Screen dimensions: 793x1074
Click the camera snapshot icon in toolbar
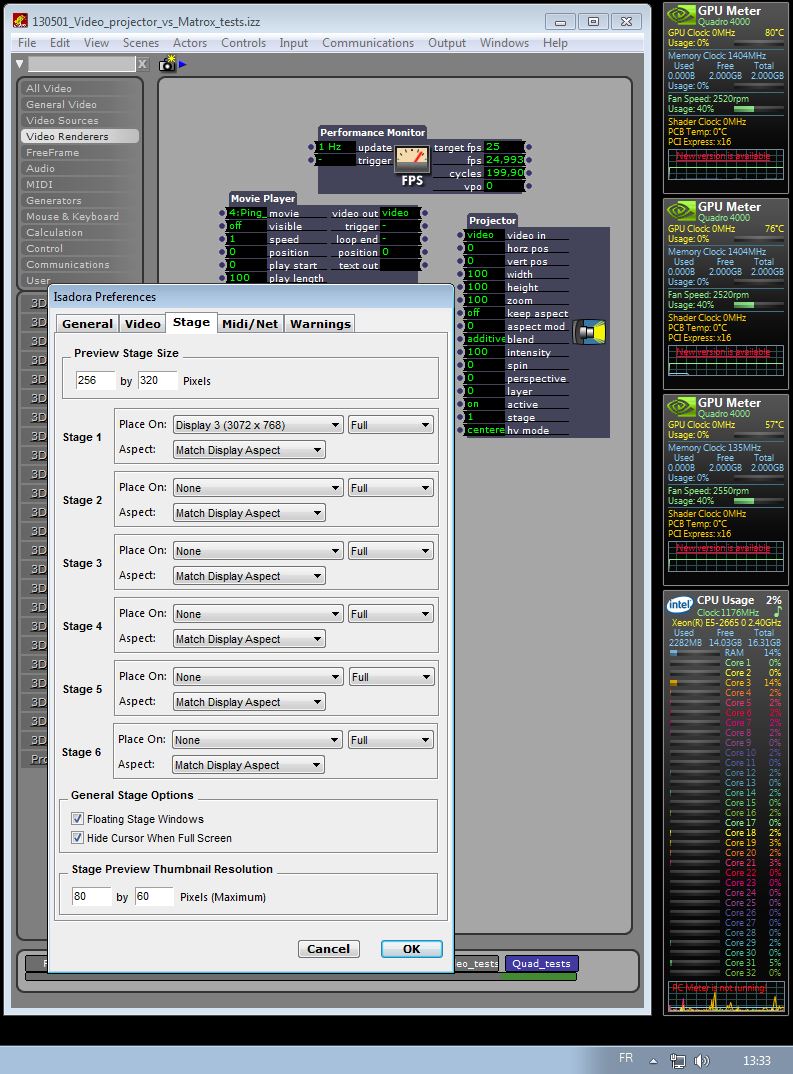pyautogui.click(x=166, y=64)
